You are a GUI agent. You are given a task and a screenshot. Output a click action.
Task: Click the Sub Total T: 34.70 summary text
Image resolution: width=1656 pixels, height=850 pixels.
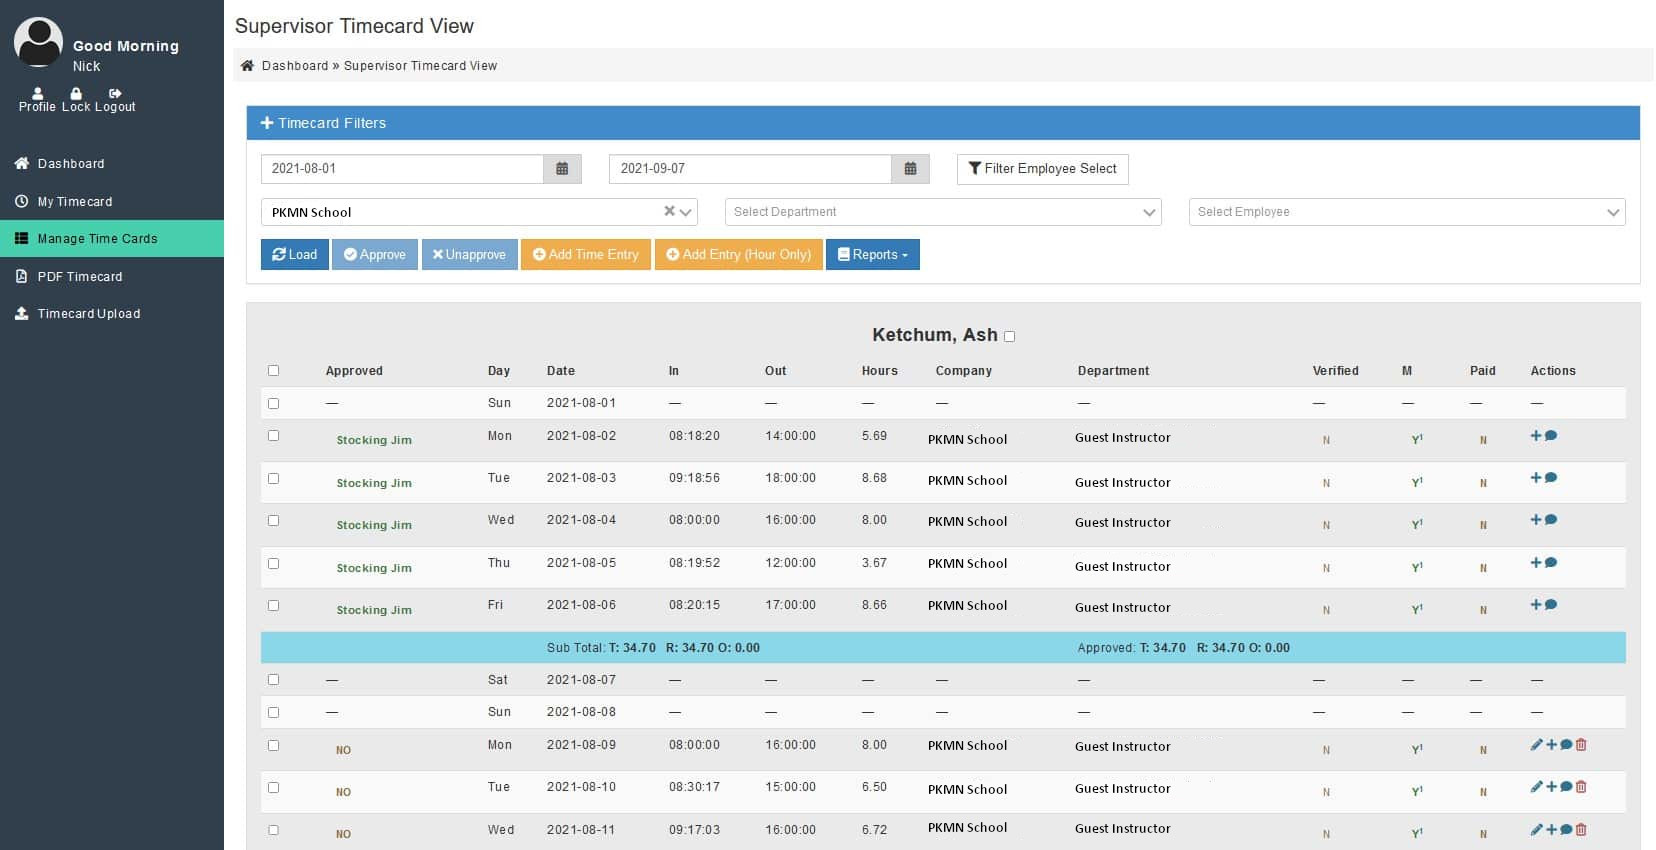click(x=653, y=648)
